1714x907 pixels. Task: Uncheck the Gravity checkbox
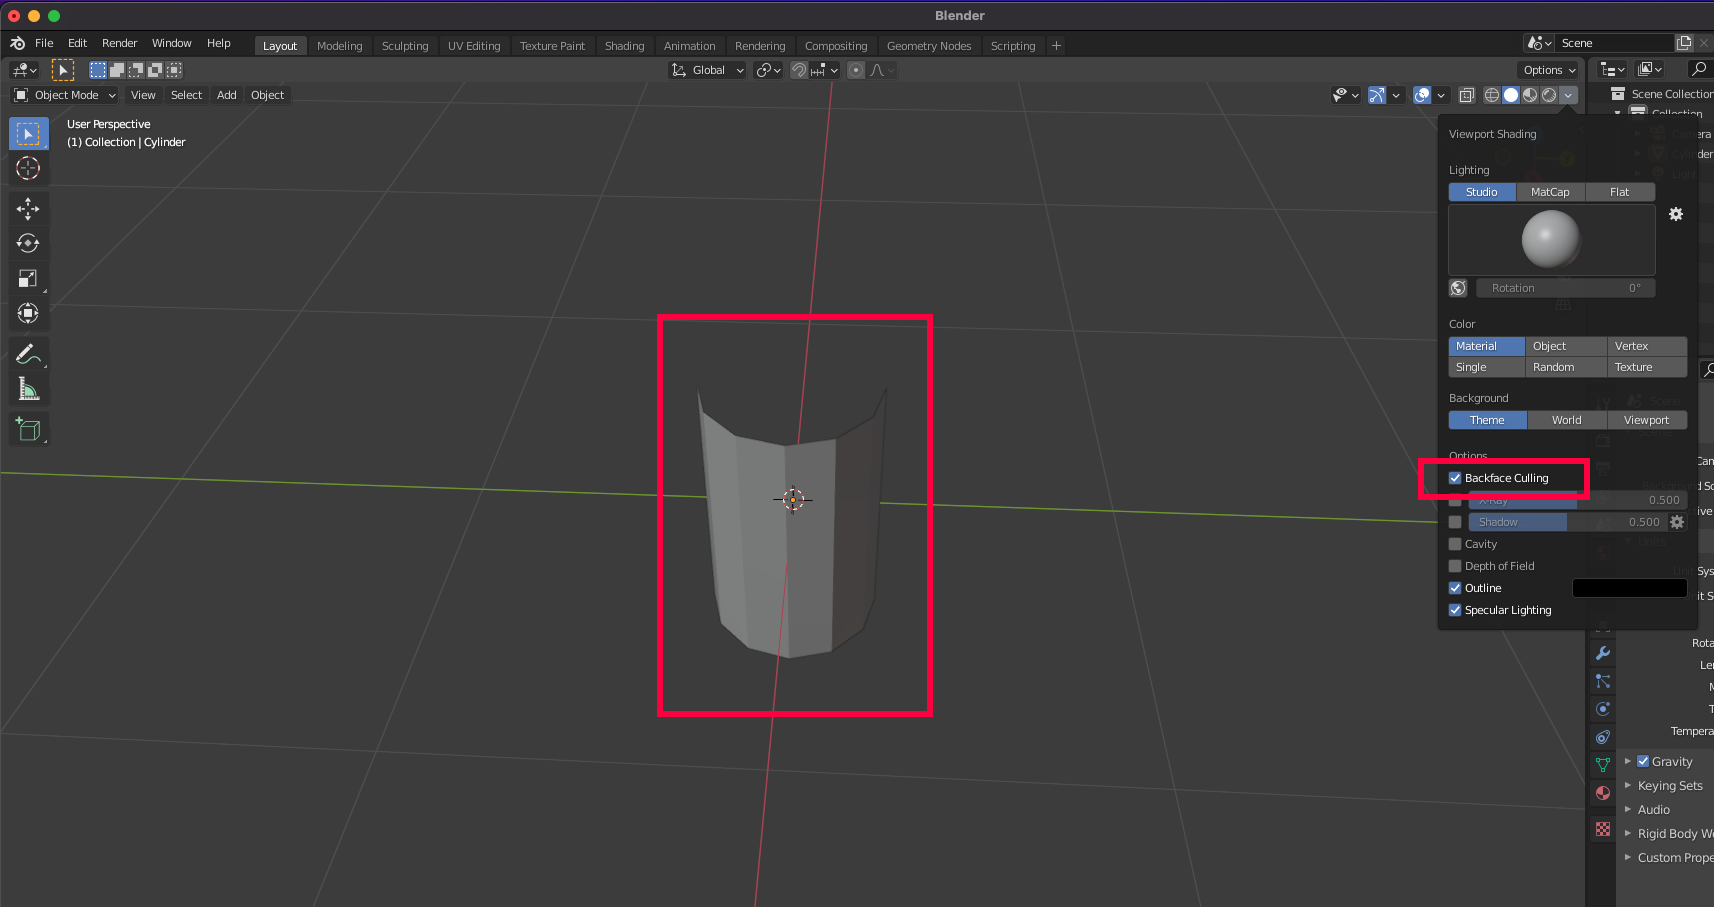(1643, 761)
